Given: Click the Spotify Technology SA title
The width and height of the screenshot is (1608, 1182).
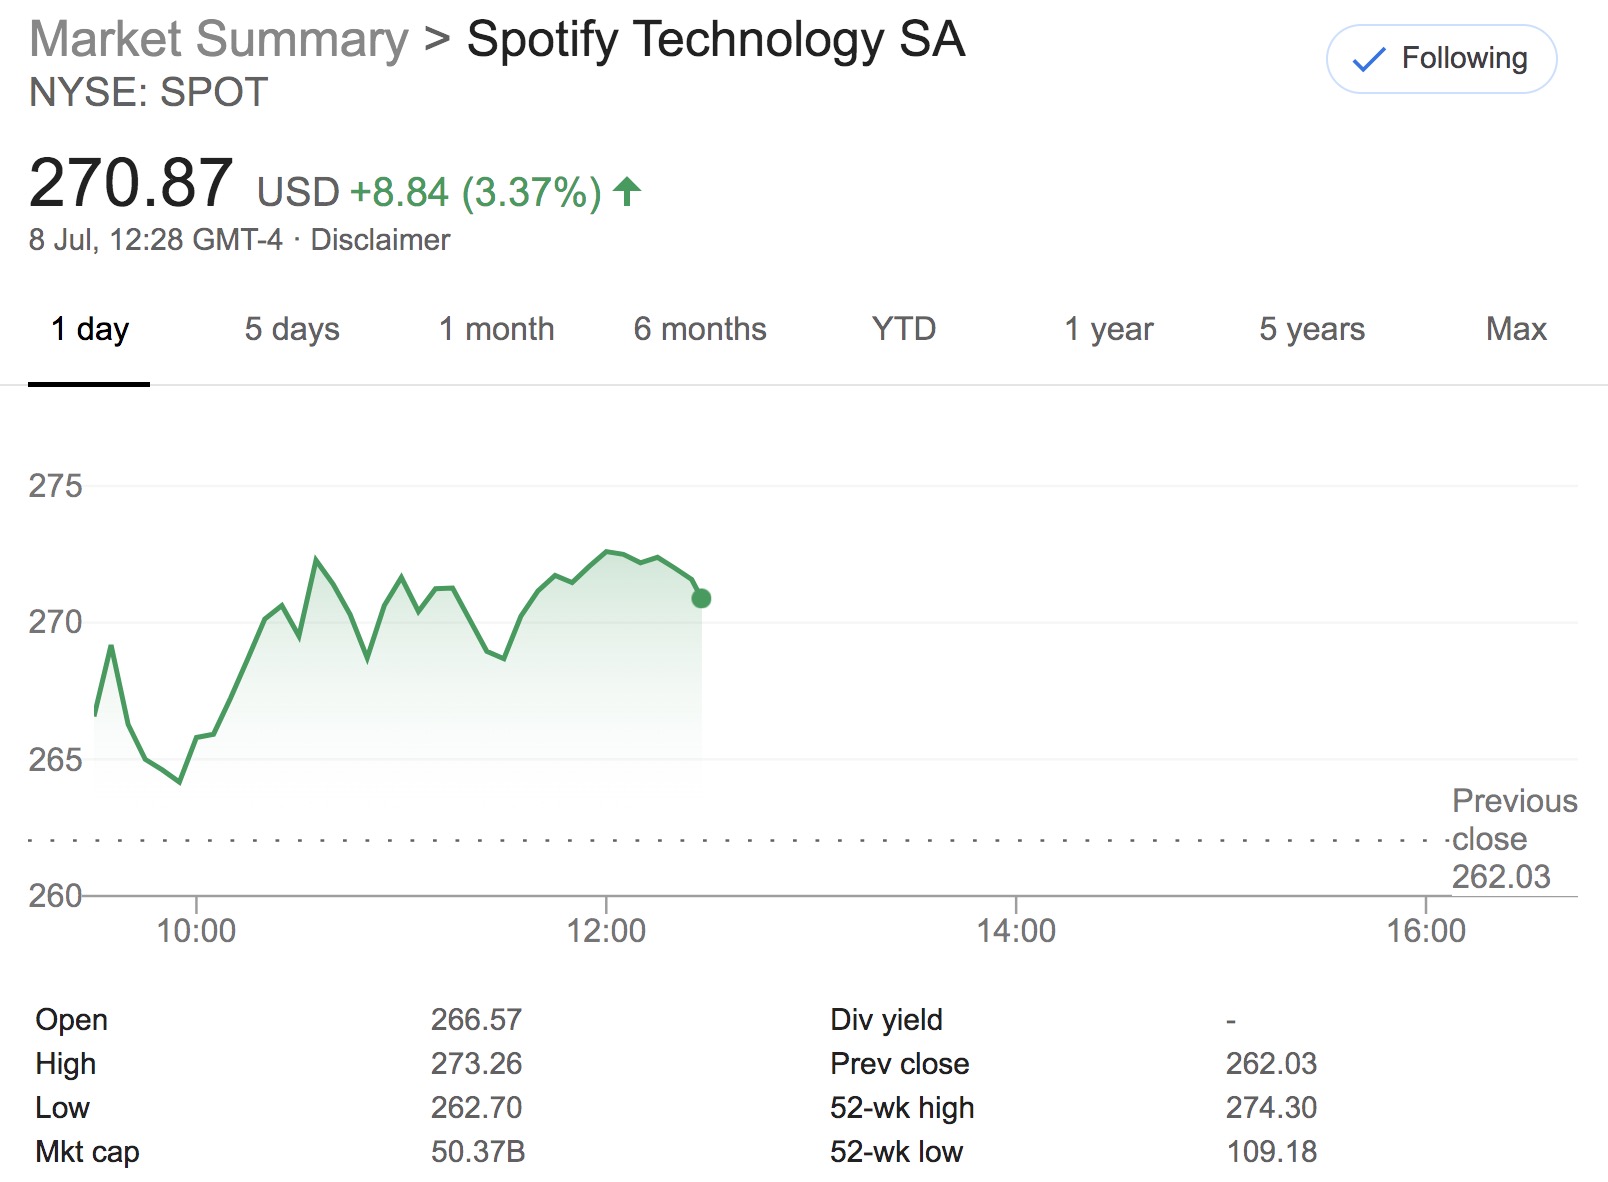Looking at the screenshot, I should pyautogui.click(x=716, y=40).
